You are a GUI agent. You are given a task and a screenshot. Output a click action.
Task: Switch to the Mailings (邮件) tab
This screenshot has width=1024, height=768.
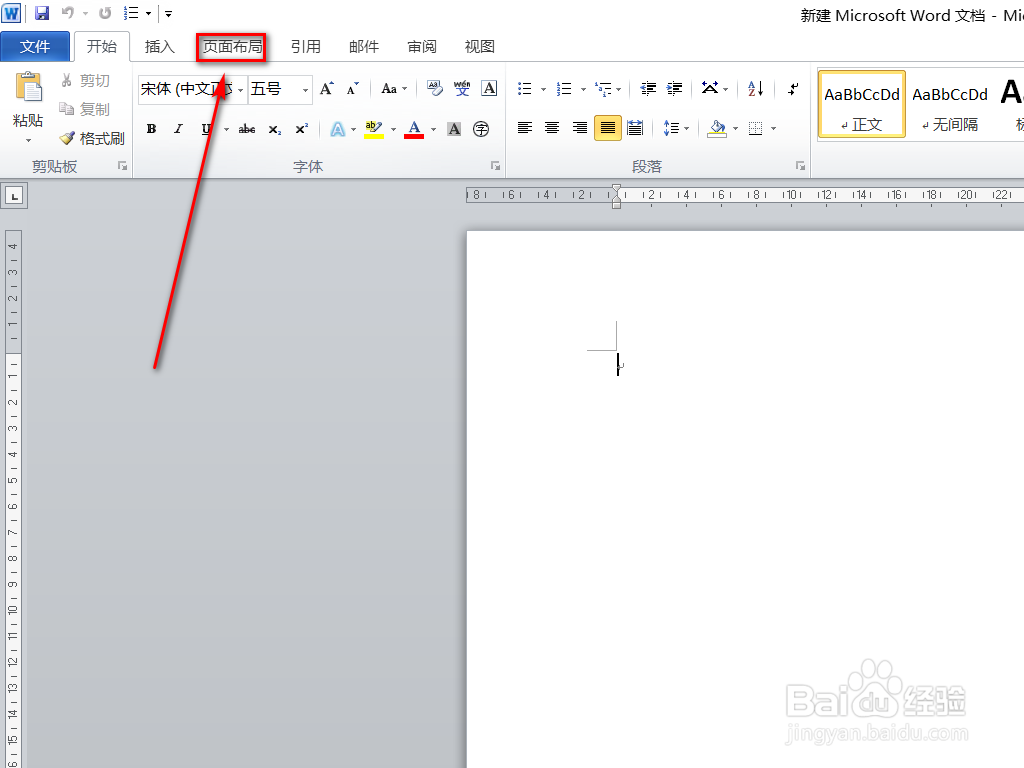point(364,46)
